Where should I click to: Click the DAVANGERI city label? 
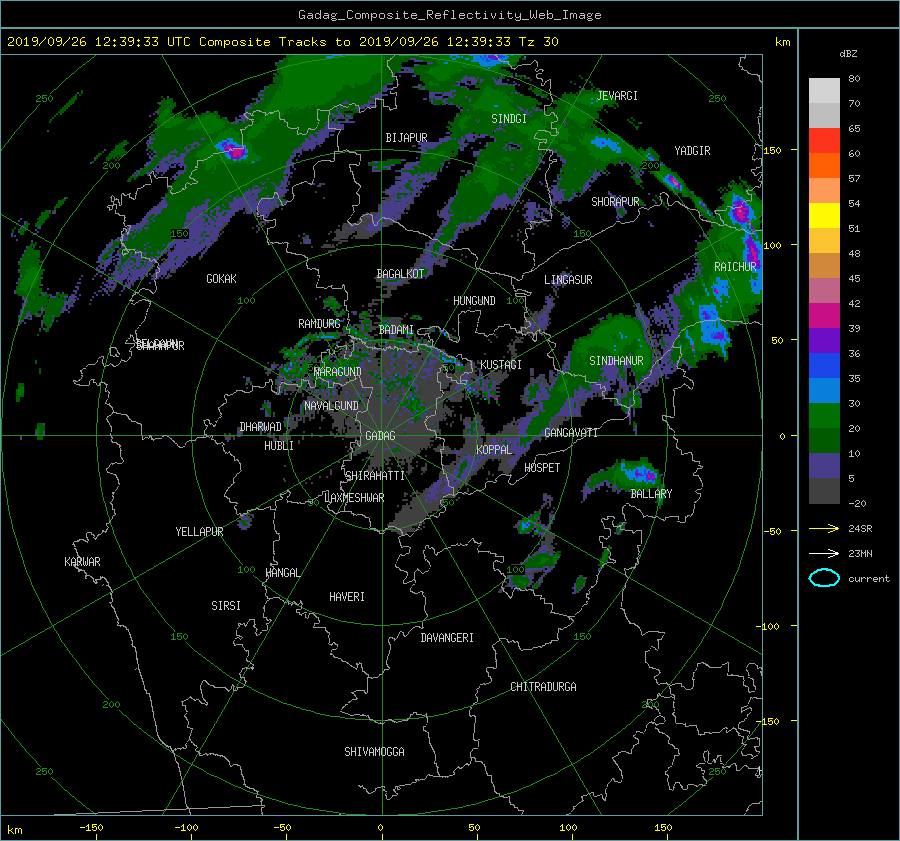coord(447,638)
